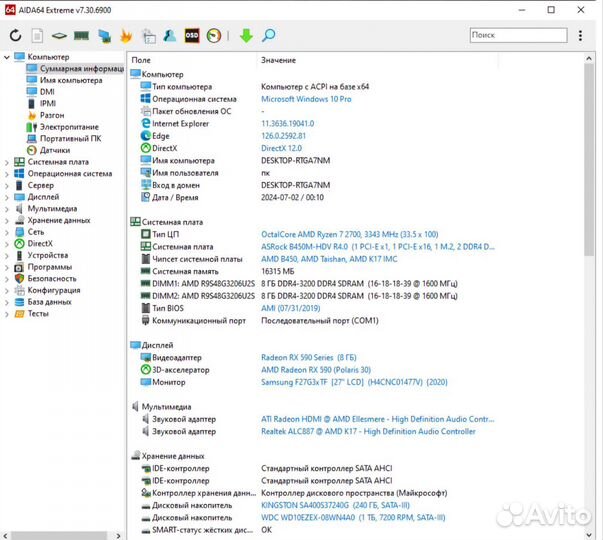Click the scroll down arrow
Viewport: 603px width, 540px height.
coord(588,535)
